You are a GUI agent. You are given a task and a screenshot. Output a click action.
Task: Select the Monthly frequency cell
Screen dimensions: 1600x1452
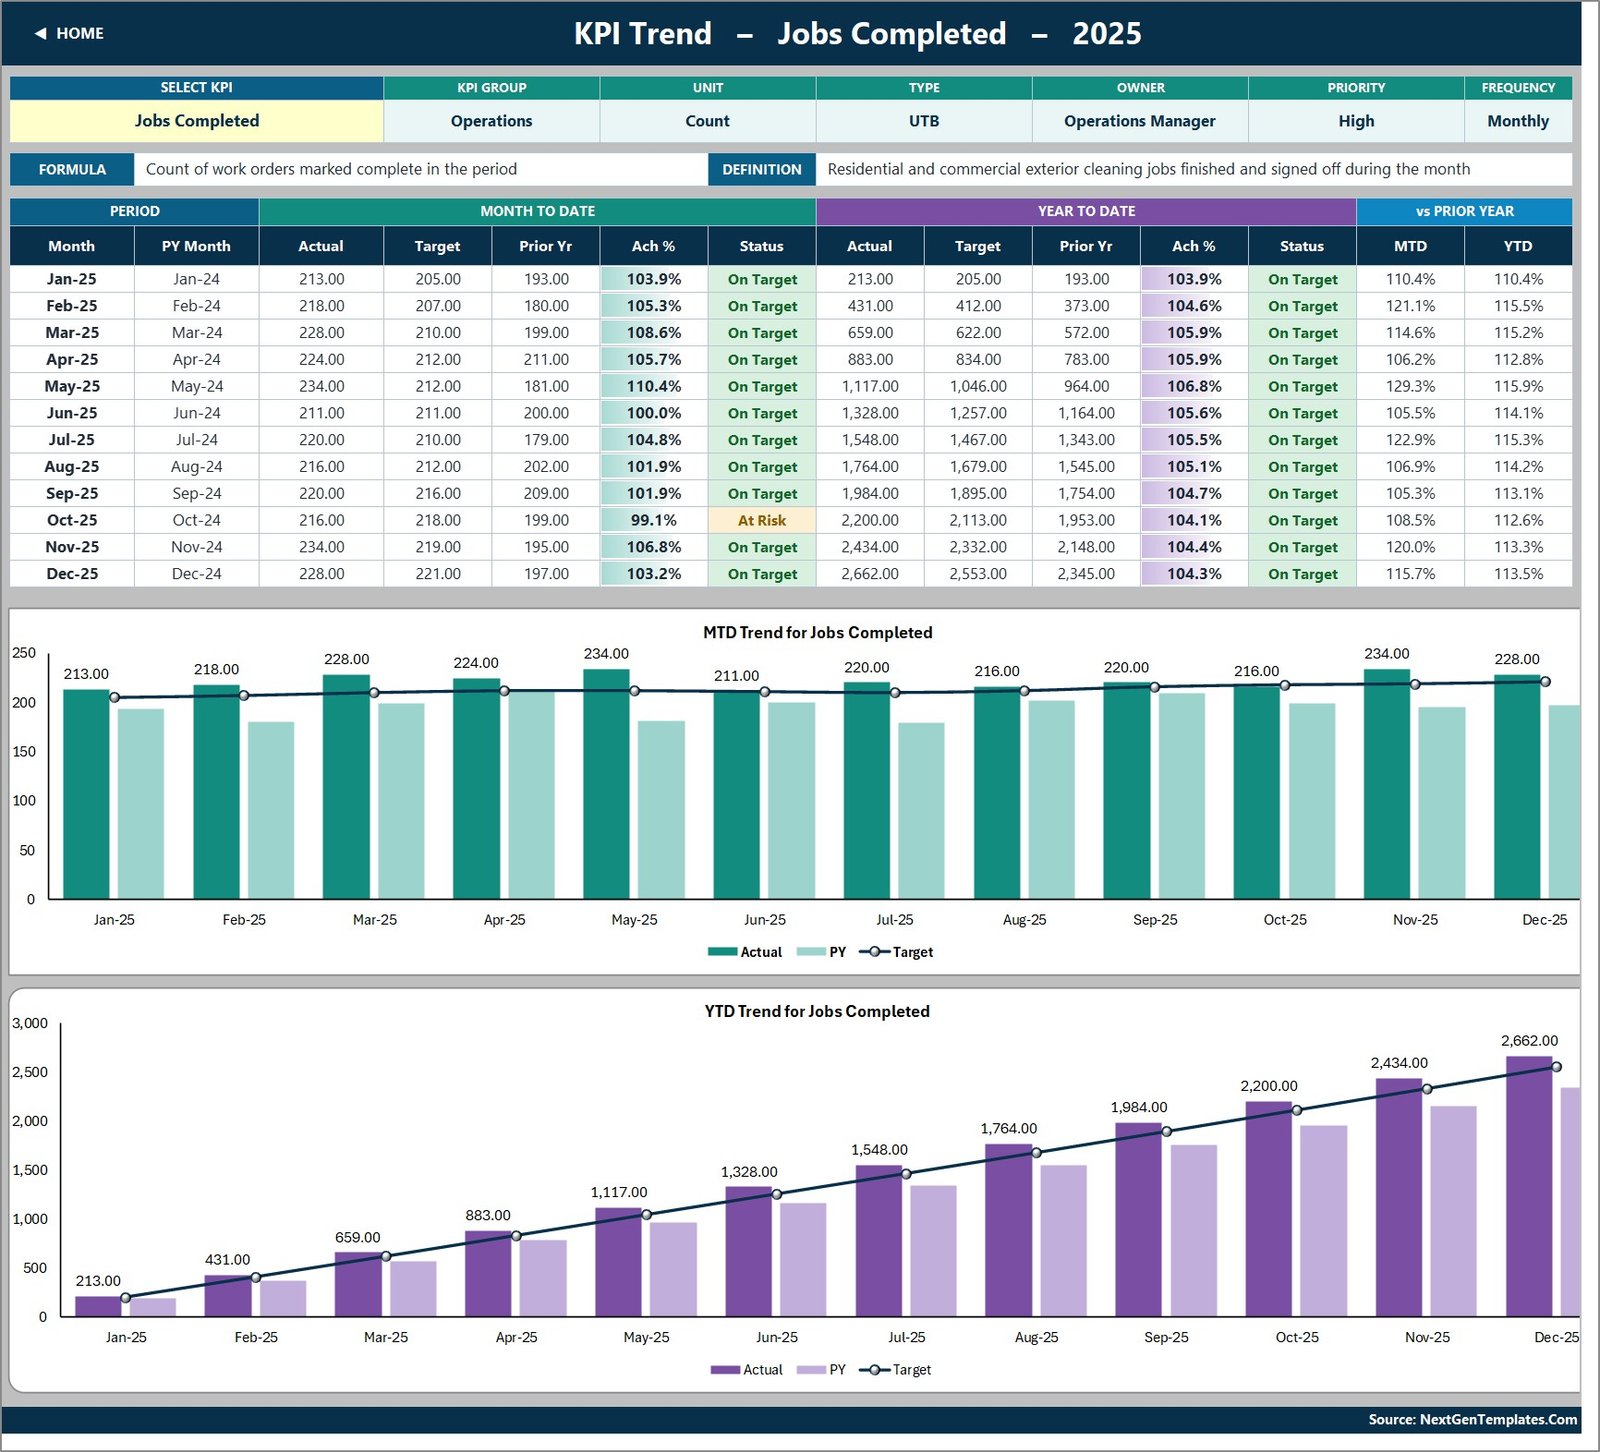click(x=1518, y=121)
